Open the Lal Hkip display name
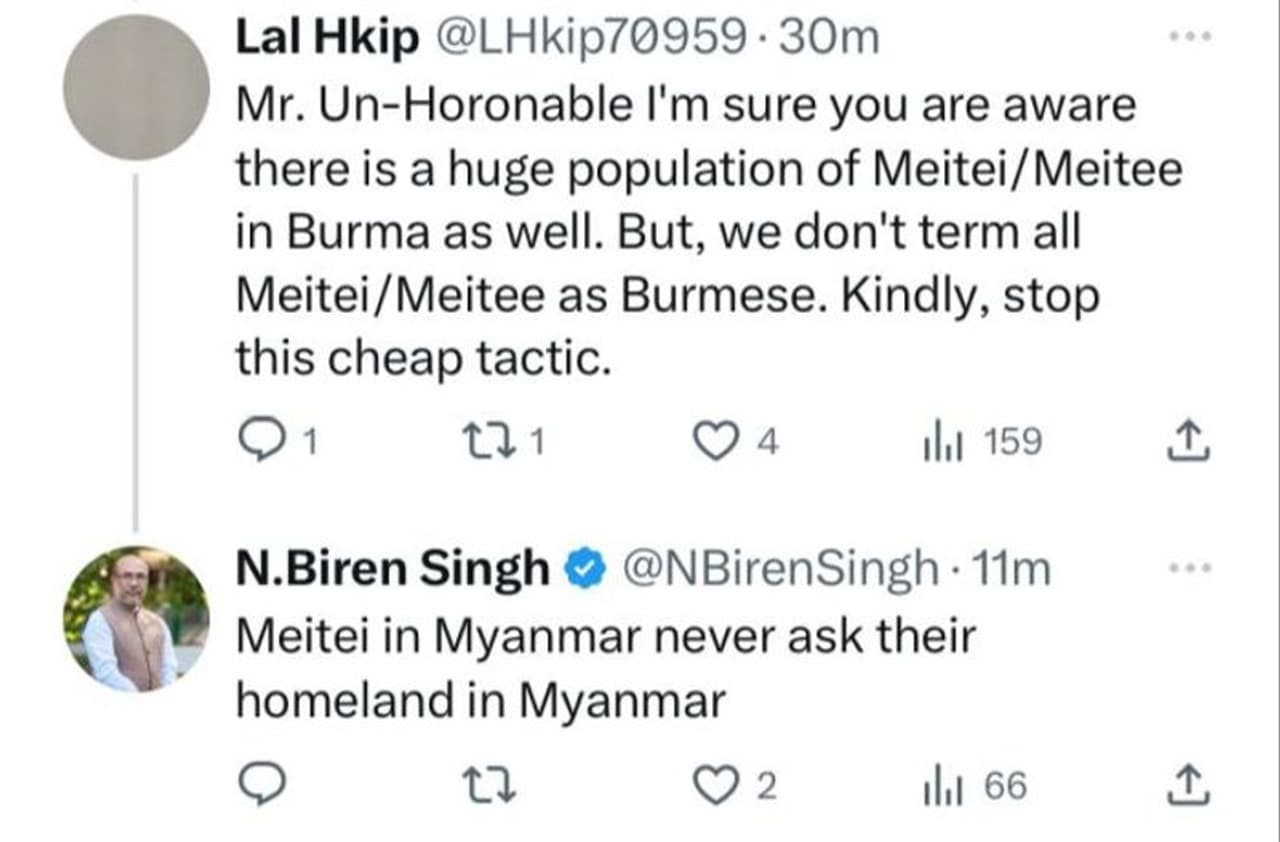1280x842 pixels. [x=326, y=40]
